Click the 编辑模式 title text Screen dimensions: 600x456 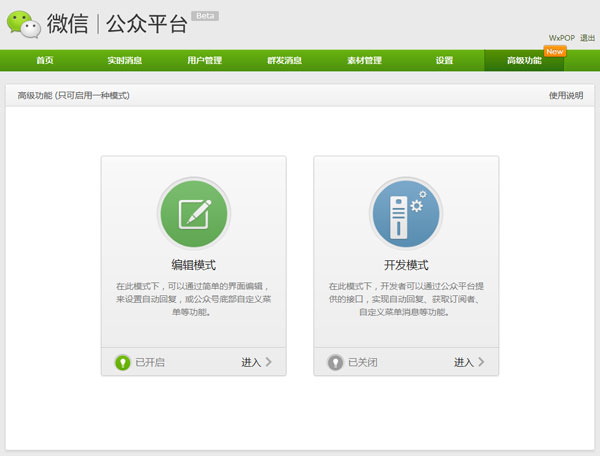point(194,265)
